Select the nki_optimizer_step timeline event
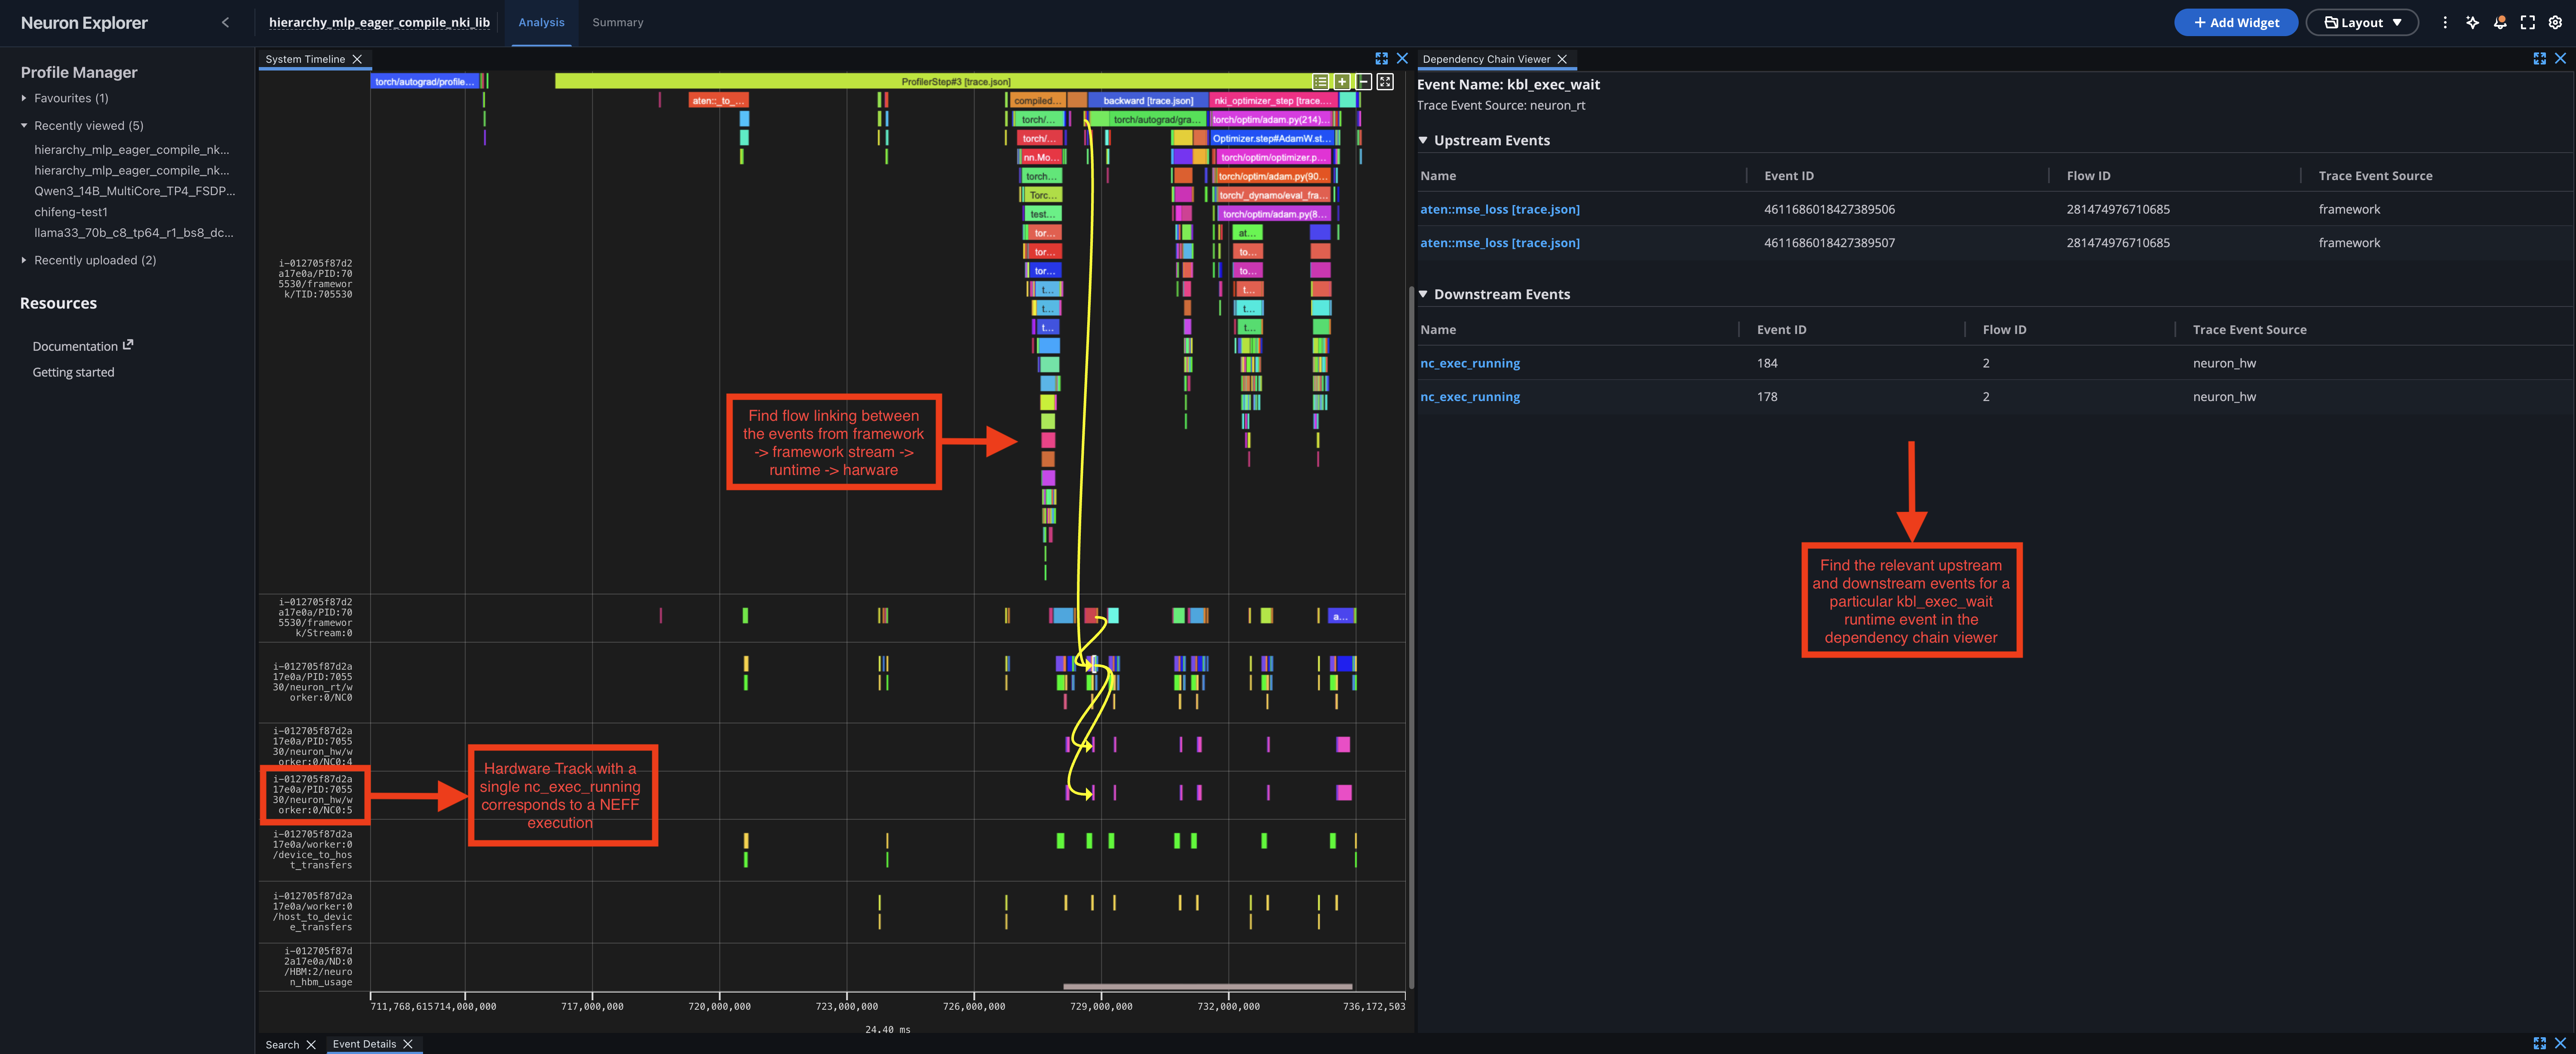 click(x=1273, y=100)
